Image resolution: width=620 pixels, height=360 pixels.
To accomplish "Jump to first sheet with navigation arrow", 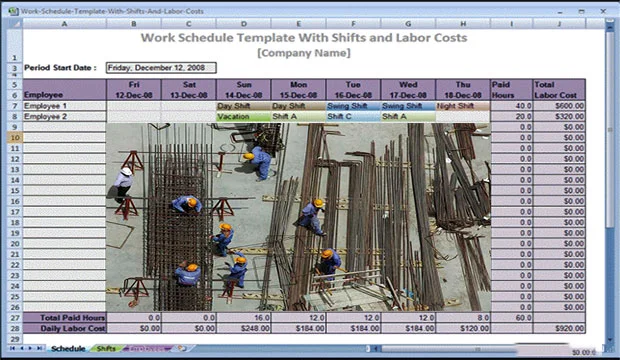I will 13,348.
